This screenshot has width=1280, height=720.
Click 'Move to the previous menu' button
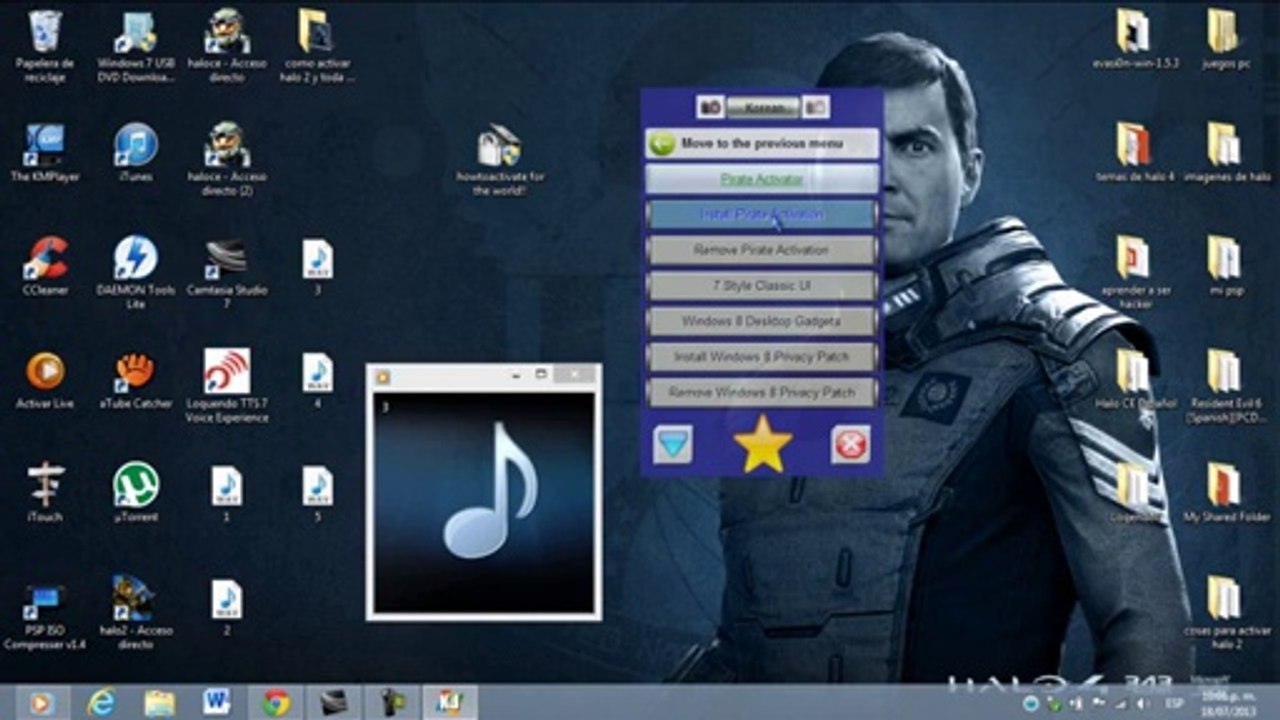coord(762,143)
